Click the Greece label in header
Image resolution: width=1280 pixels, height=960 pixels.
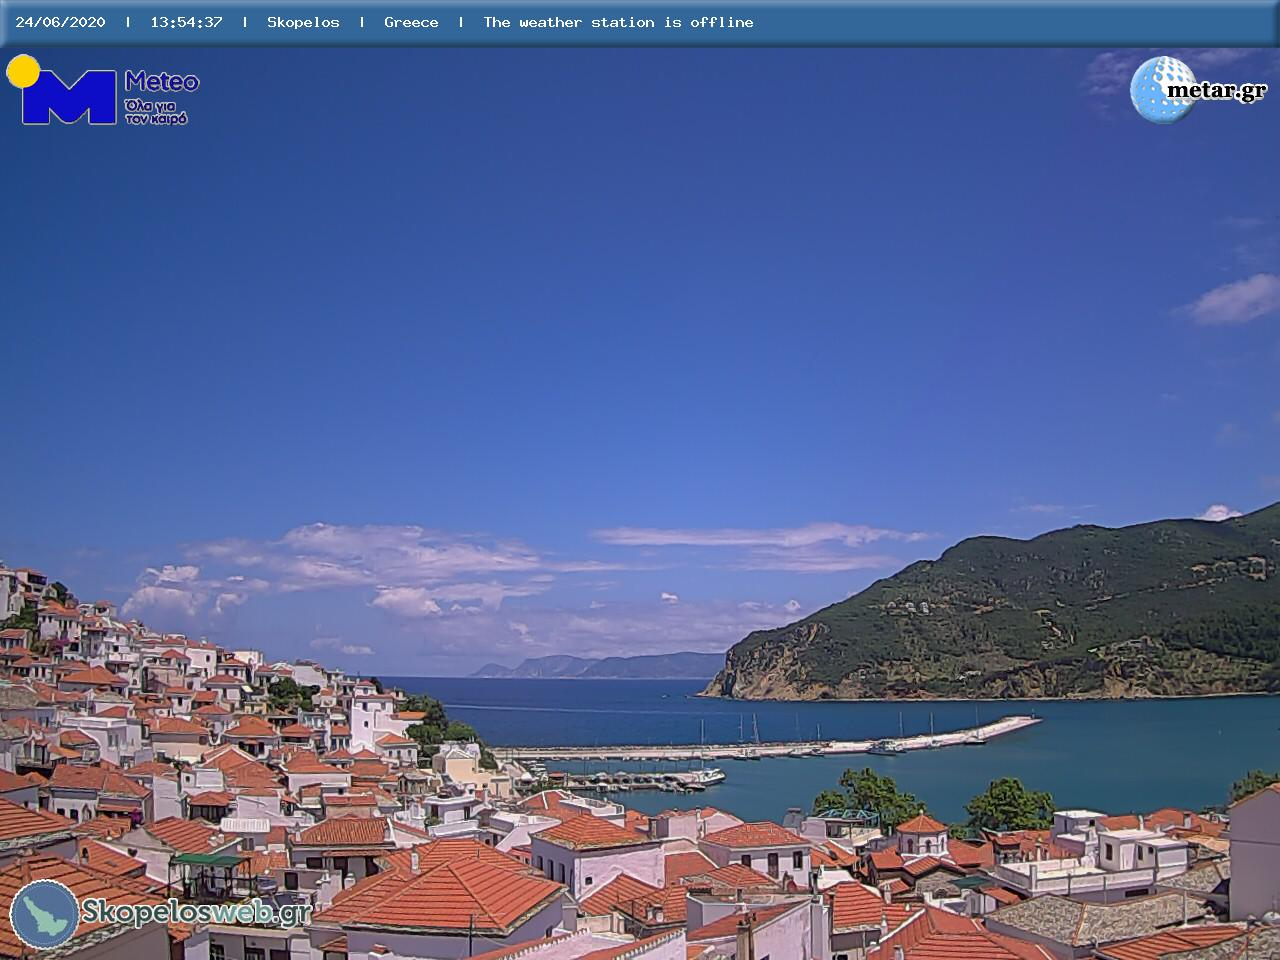pos(411,22)
